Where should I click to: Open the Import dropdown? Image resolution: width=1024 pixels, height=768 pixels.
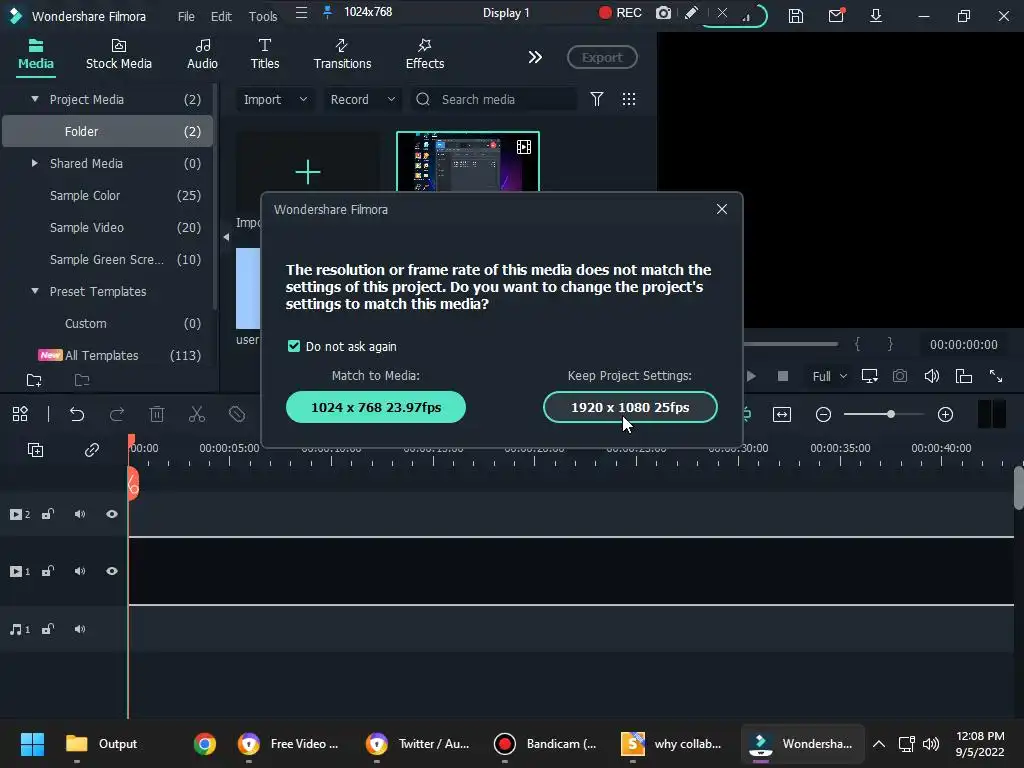pyautogui.click(x=275, y=99)
